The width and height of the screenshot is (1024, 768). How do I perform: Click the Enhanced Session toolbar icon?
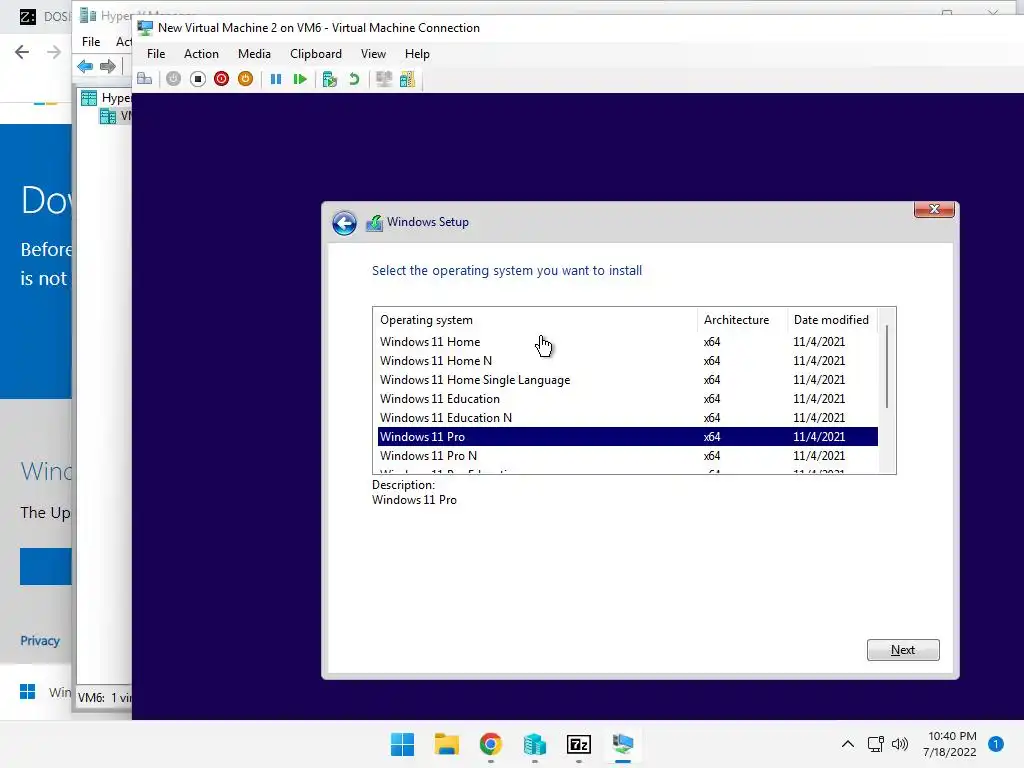(x=383, y=79)
